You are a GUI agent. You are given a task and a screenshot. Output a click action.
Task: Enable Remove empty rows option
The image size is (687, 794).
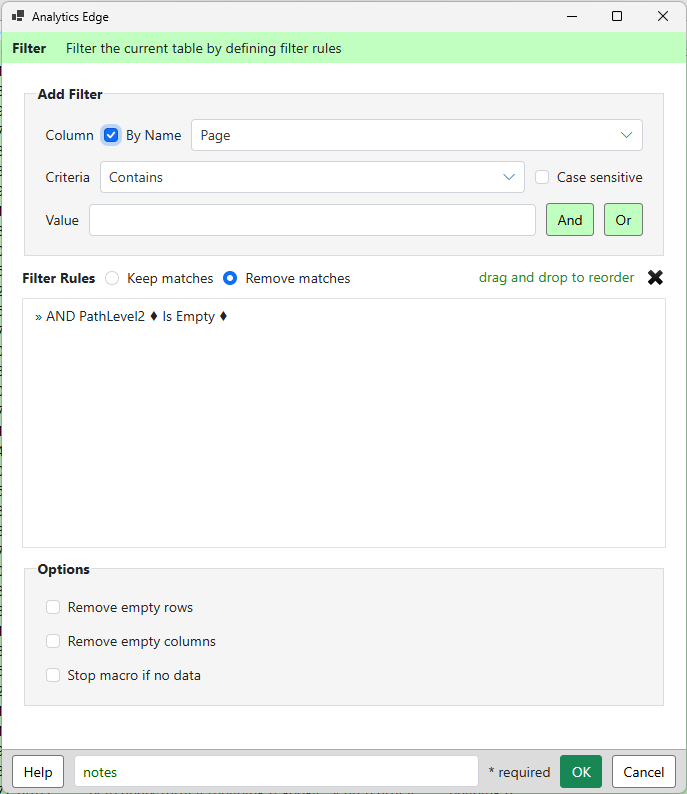[53, 607]
